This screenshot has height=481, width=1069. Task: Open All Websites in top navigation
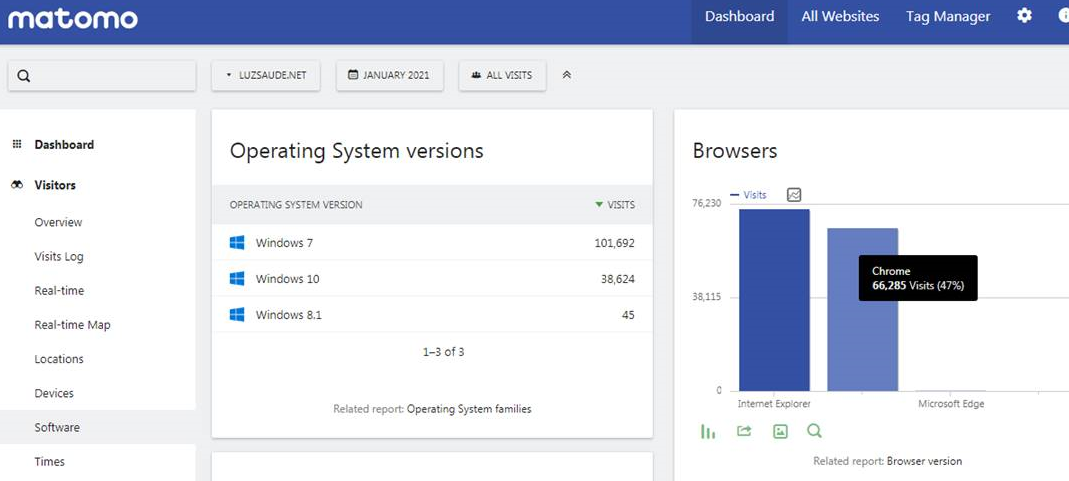(840, 16)
